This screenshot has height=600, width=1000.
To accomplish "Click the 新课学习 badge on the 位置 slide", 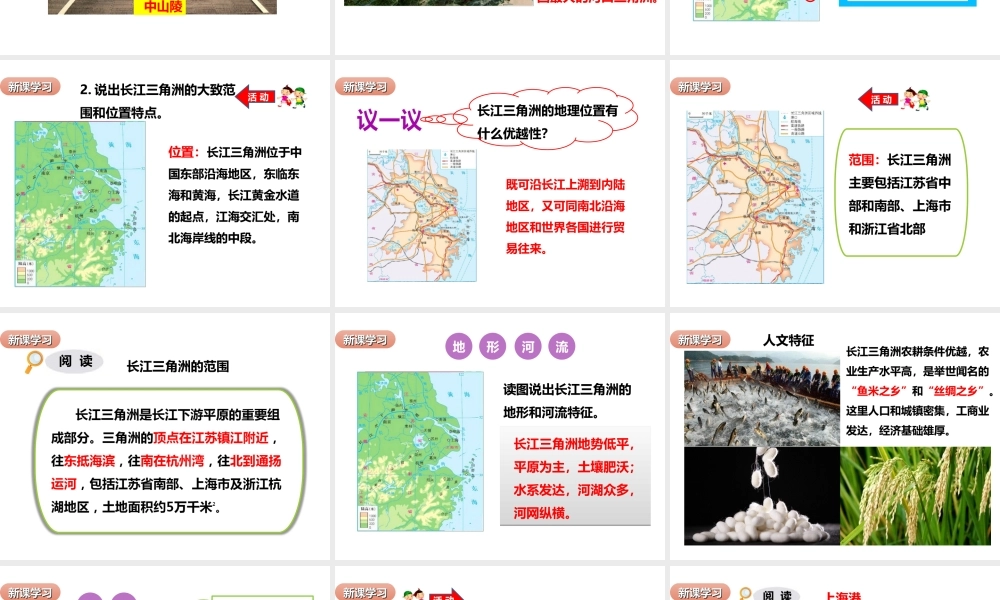I will (x=30, y=87).
